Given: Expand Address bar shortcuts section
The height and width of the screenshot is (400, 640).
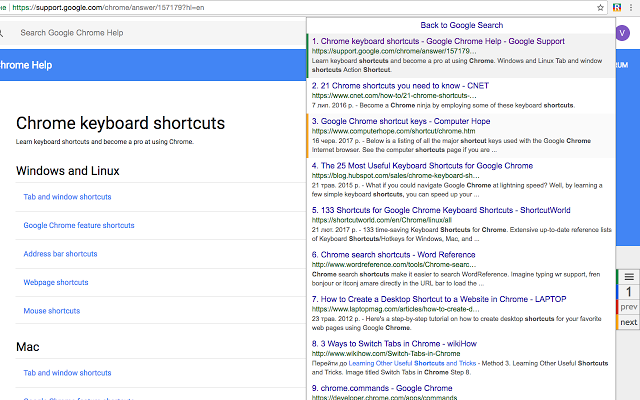Looking at the screenshot, I should pyautogui.click(x=60, y=254).
